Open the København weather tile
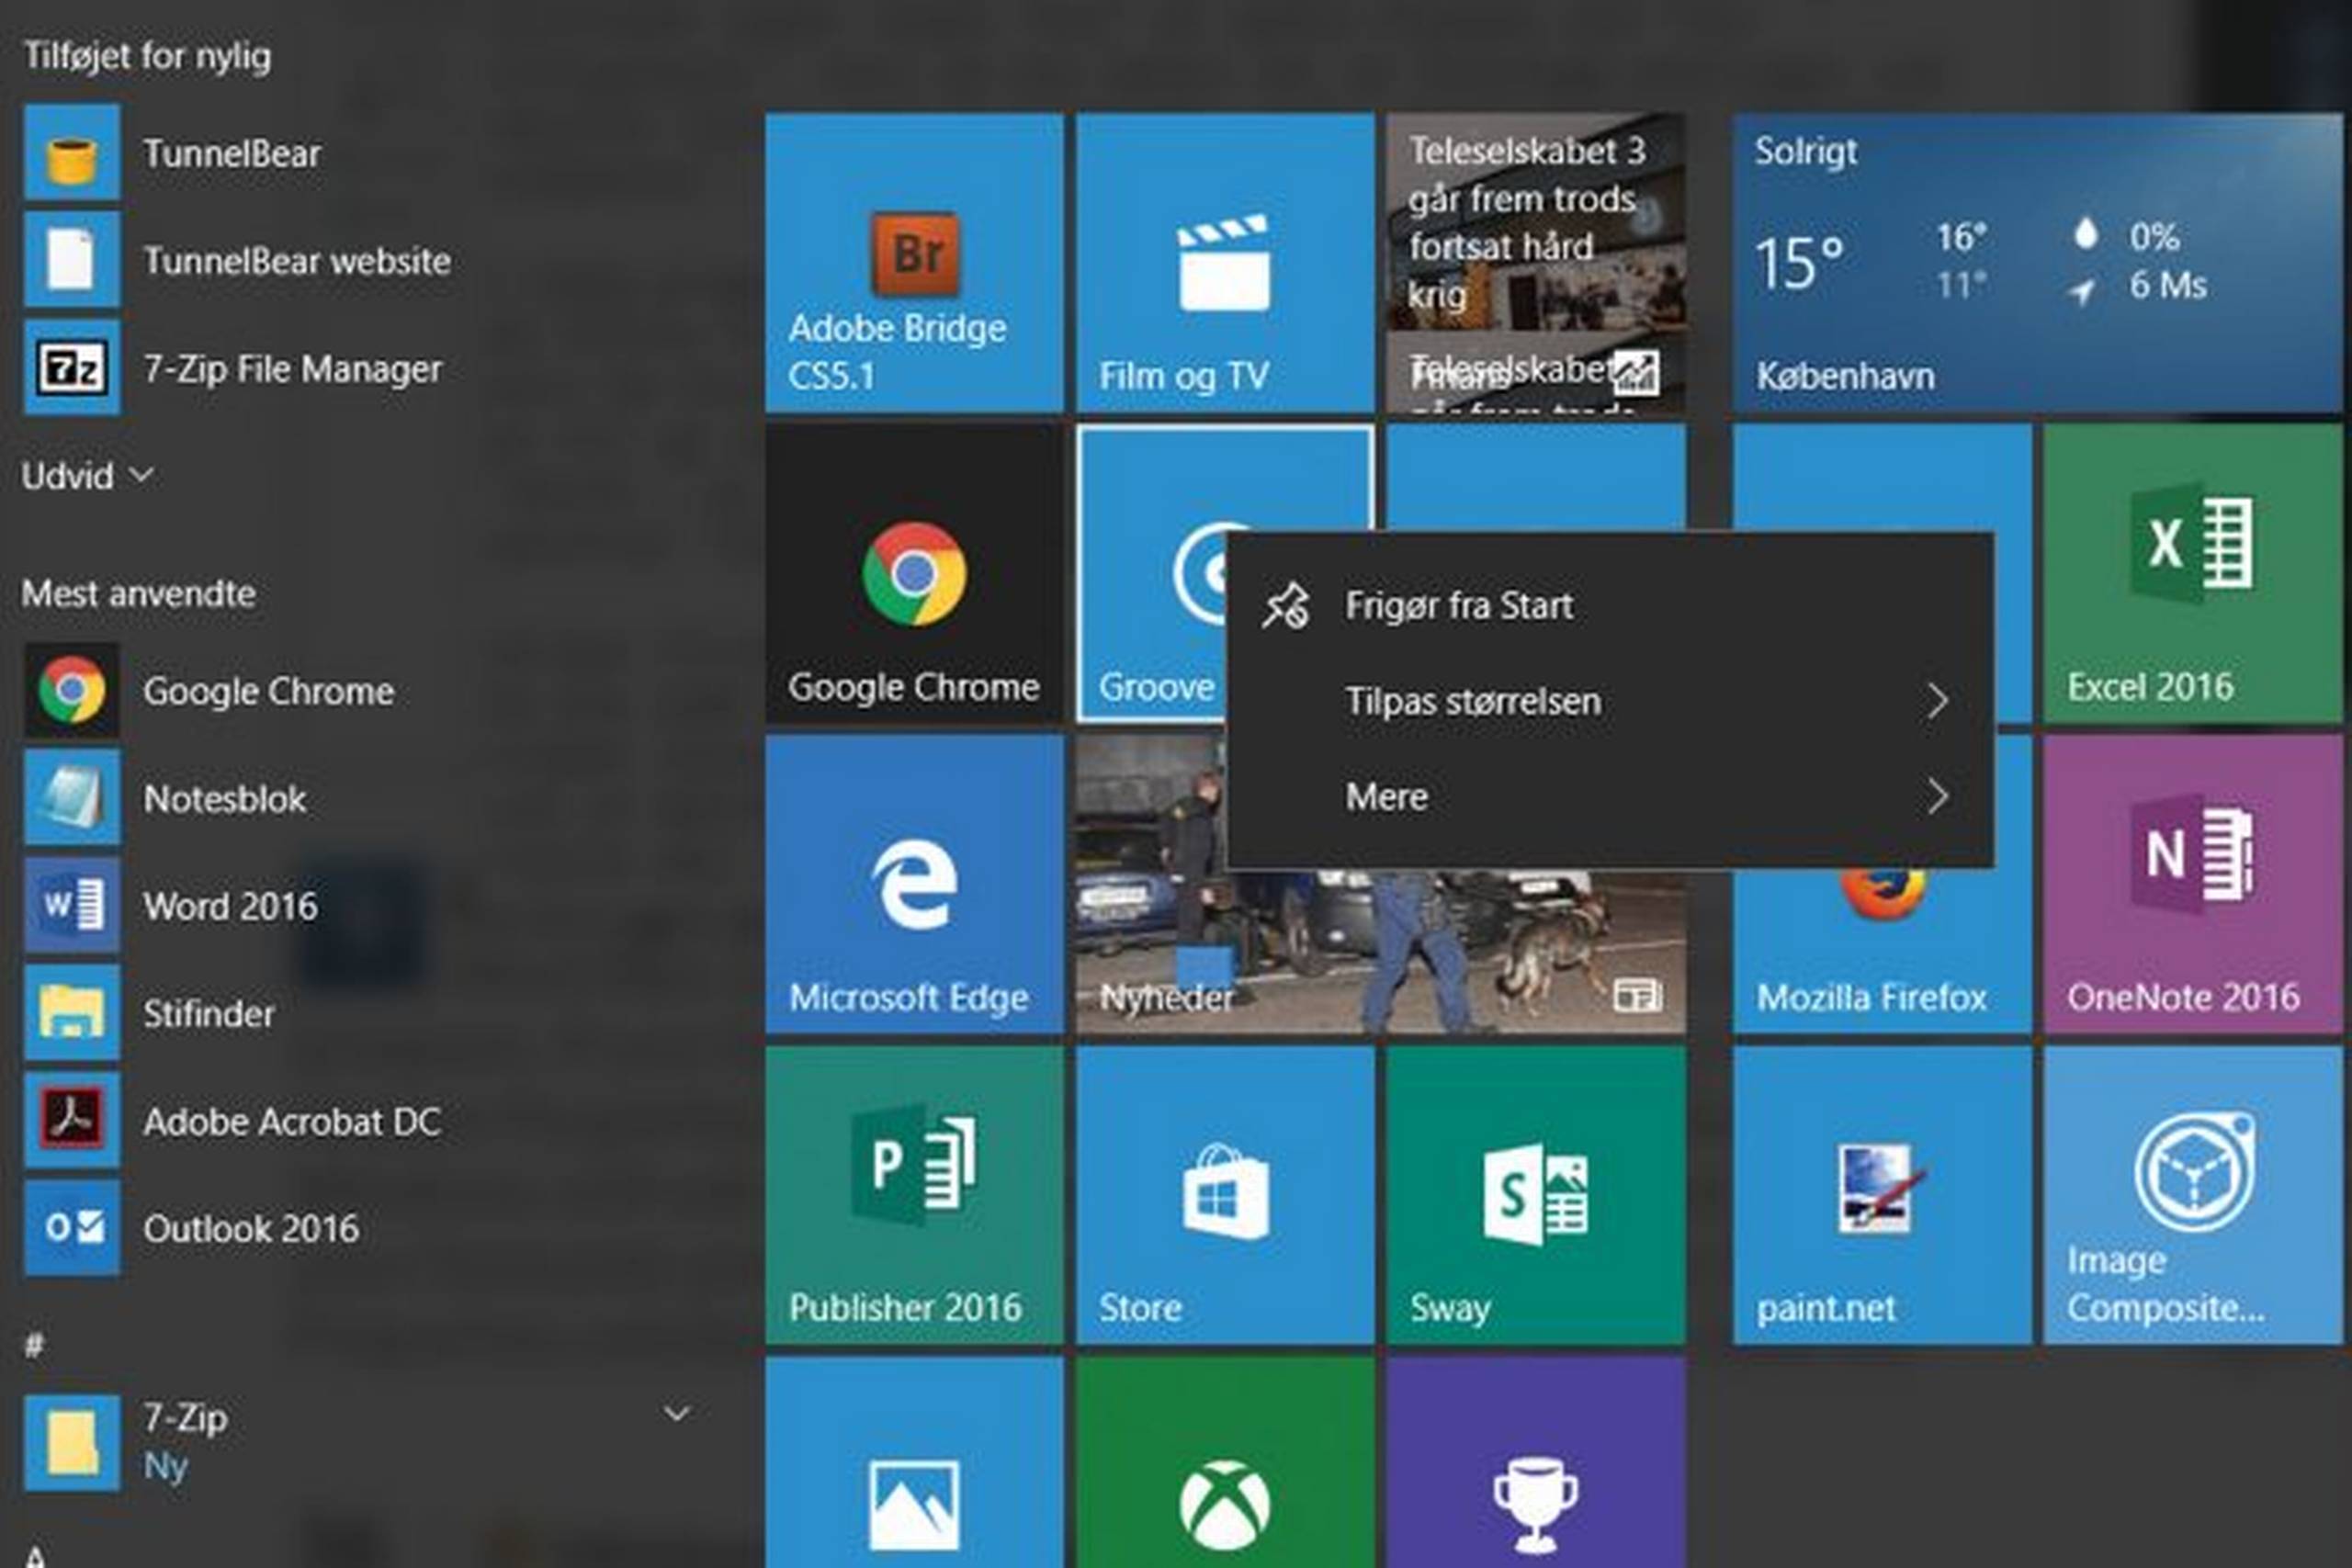This screenshot has width=2352, height=1568. [x=2036, y=262]
